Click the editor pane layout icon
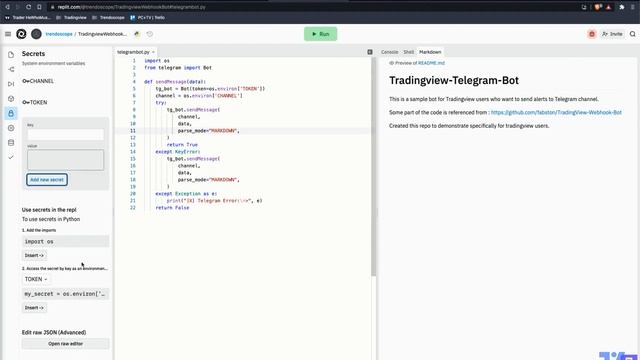This screenshot has height=360, width=640. (x=370, y=52)
